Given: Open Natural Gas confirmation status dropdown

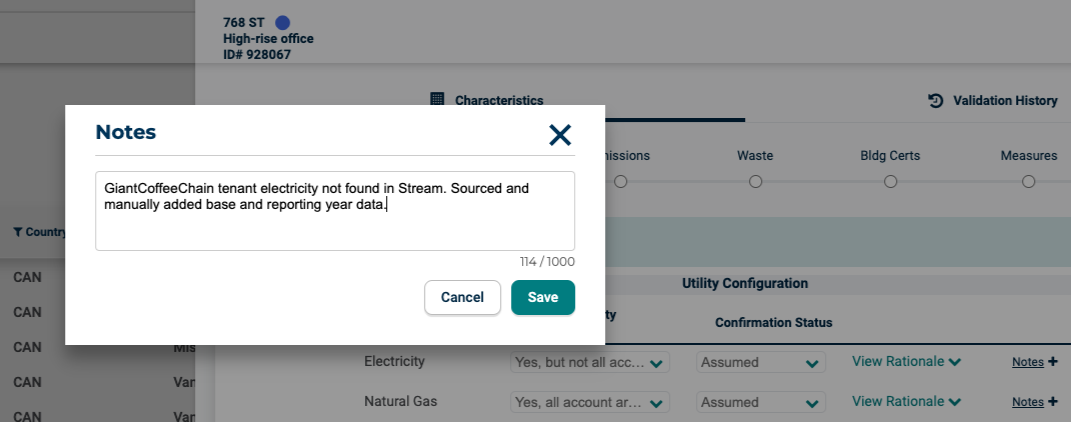Looking at the screenshot, I should click(759, 403).
